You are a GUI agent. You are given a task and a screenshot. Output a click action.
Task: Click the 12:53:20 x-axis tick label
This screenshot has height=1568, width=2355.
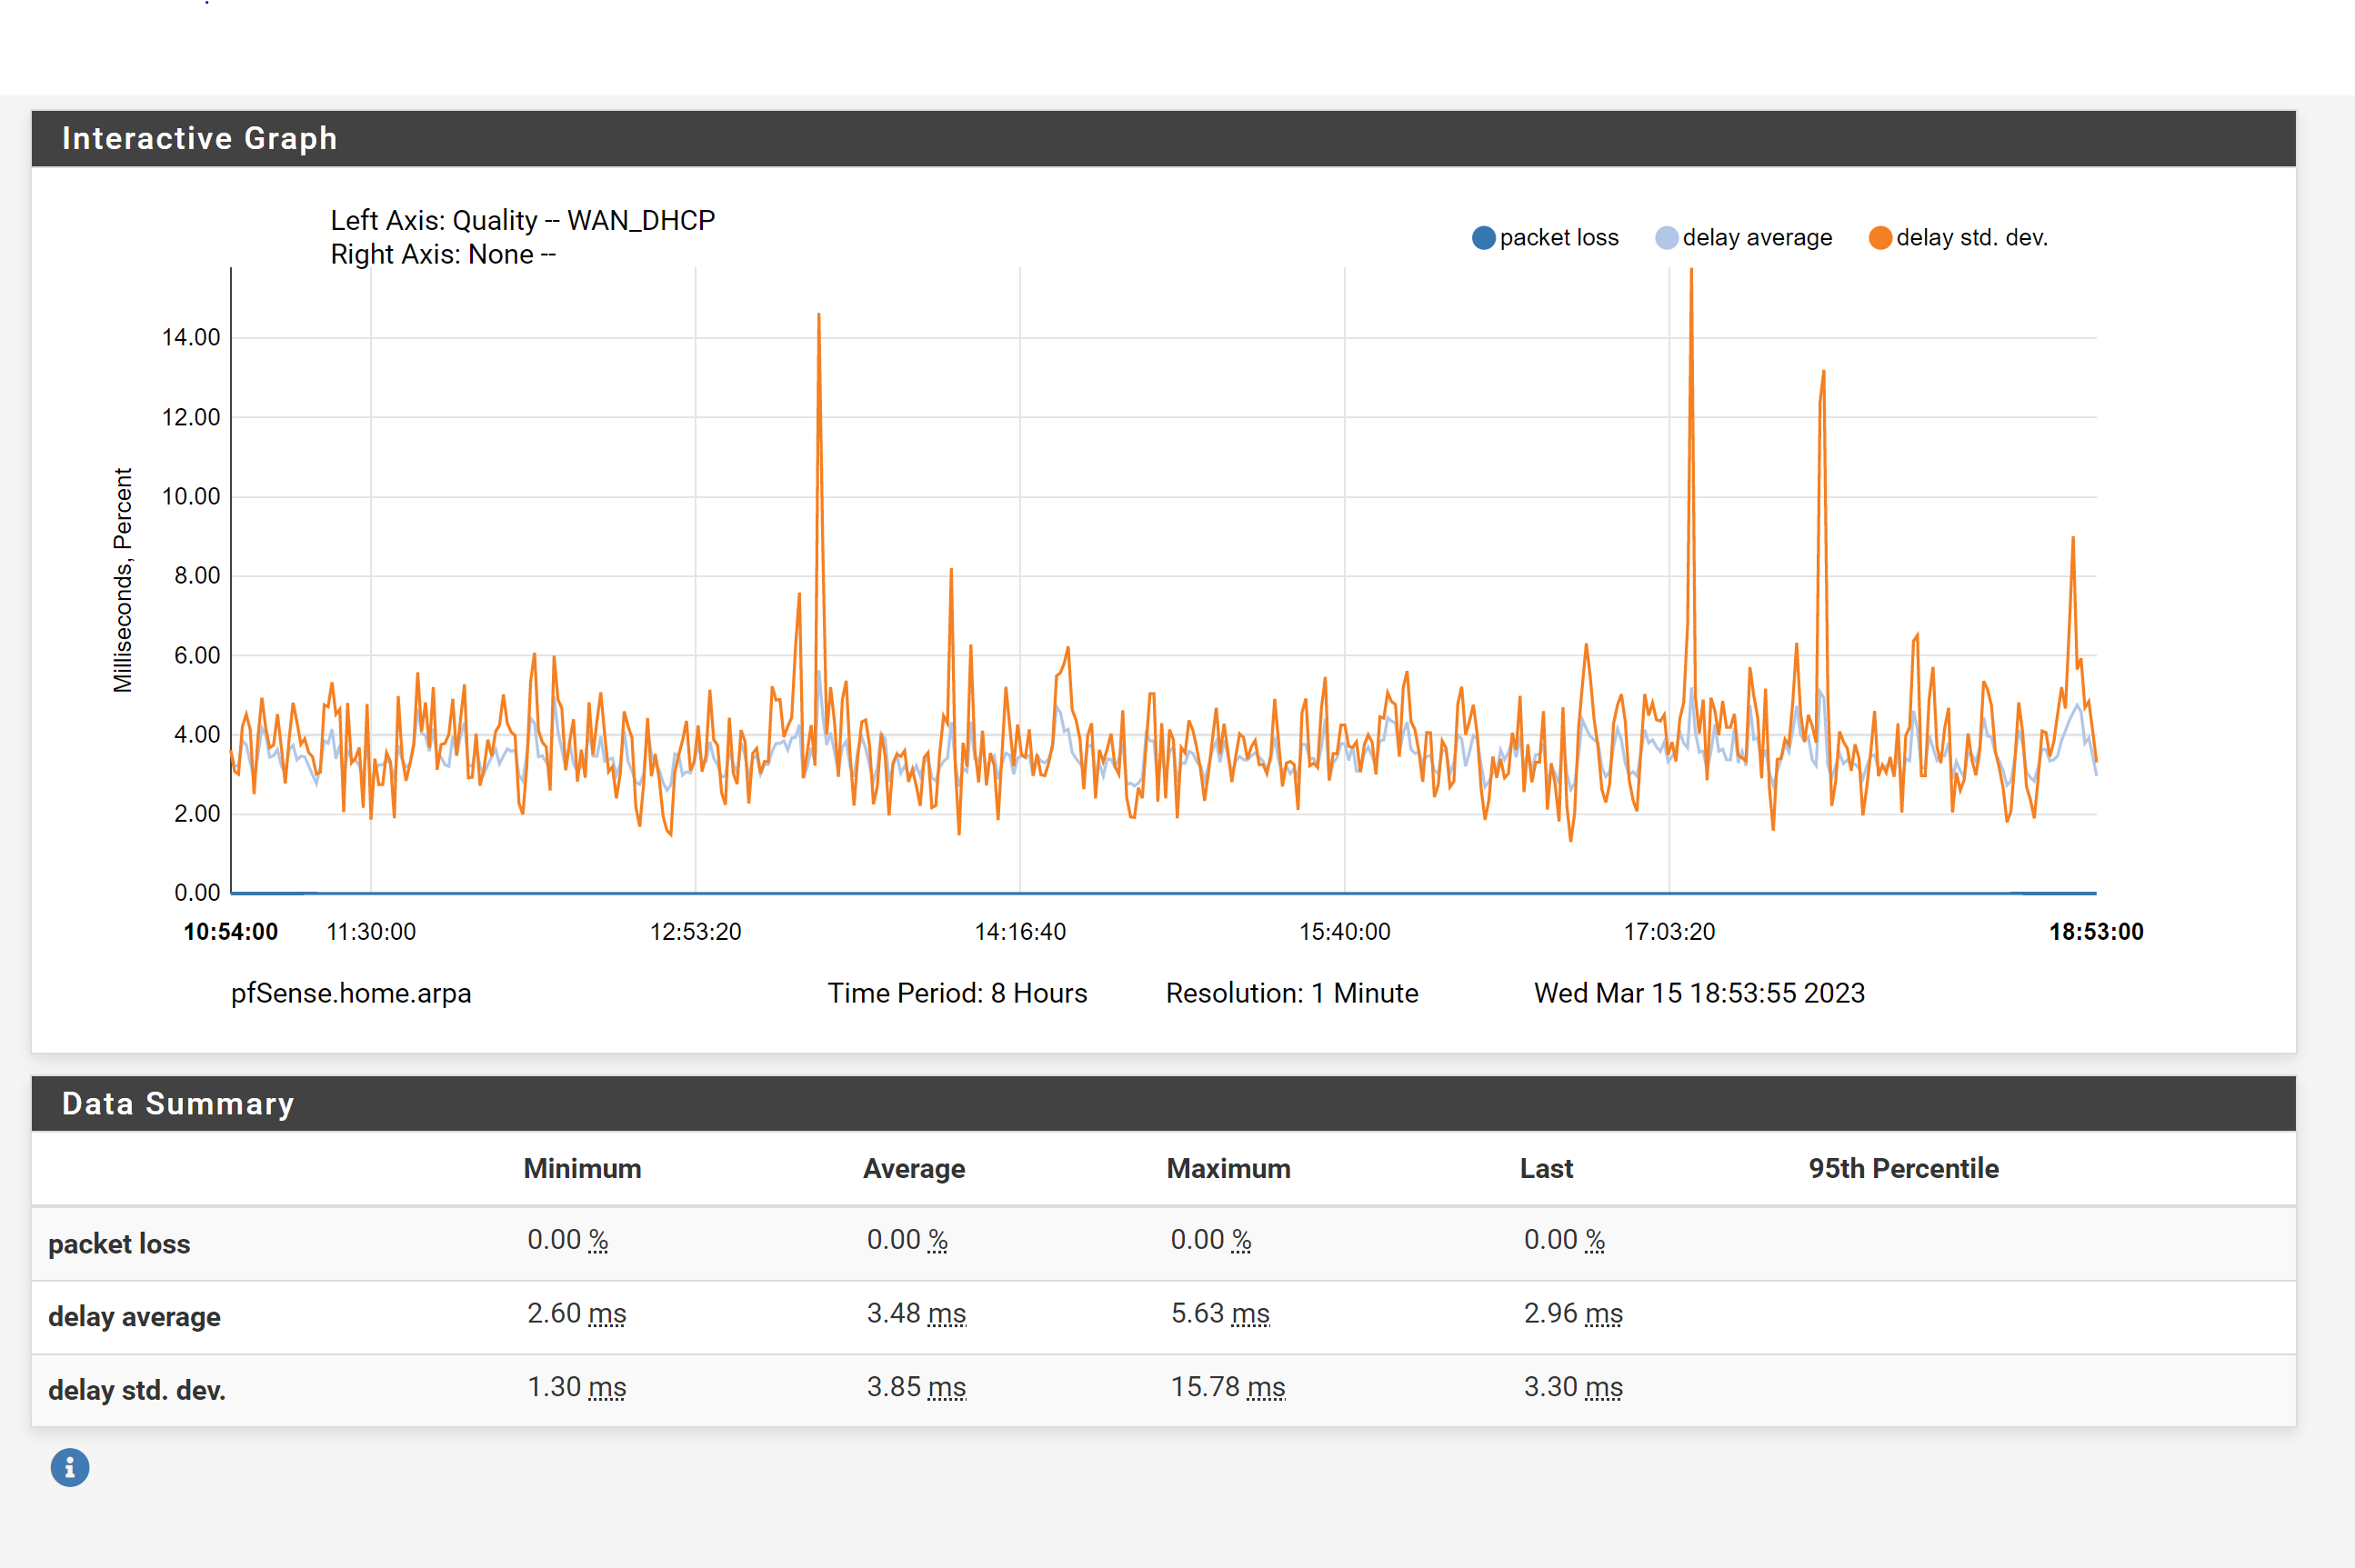pos(696,932)
